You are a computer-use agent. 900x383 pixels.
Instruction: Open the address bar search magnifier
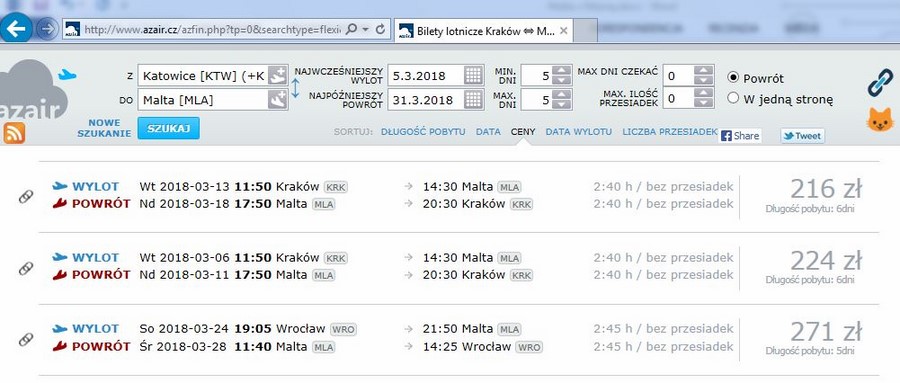352,29
